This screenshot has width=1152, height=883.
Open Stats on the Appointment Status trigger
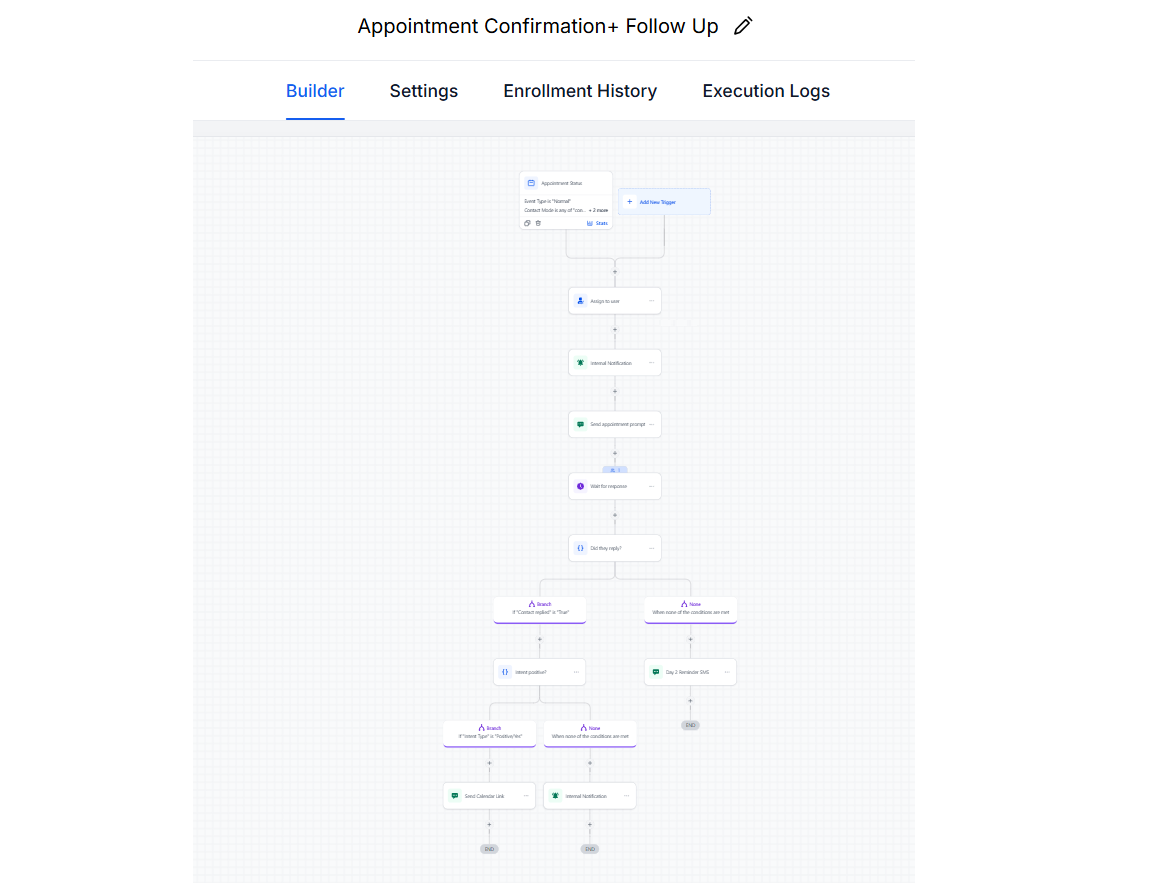tap(597, 223)
